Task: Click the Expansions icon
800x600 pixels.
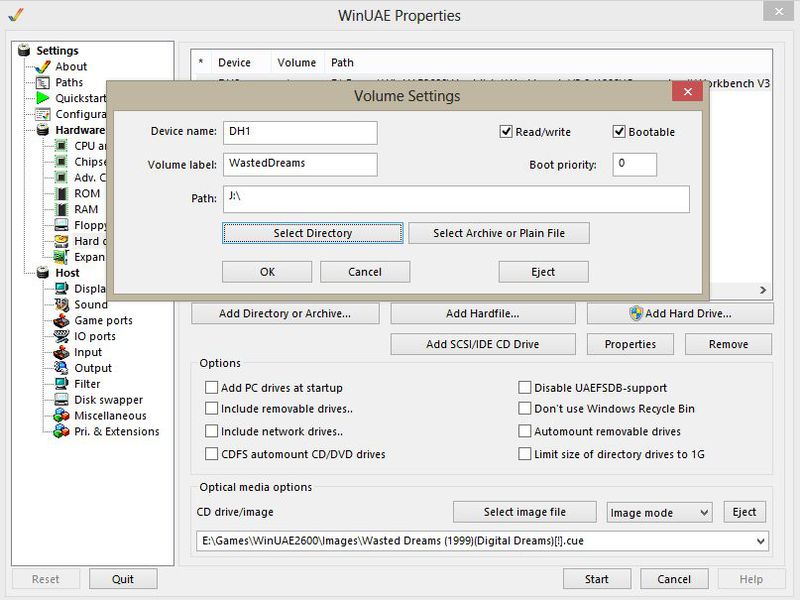Action: point(61,257)
